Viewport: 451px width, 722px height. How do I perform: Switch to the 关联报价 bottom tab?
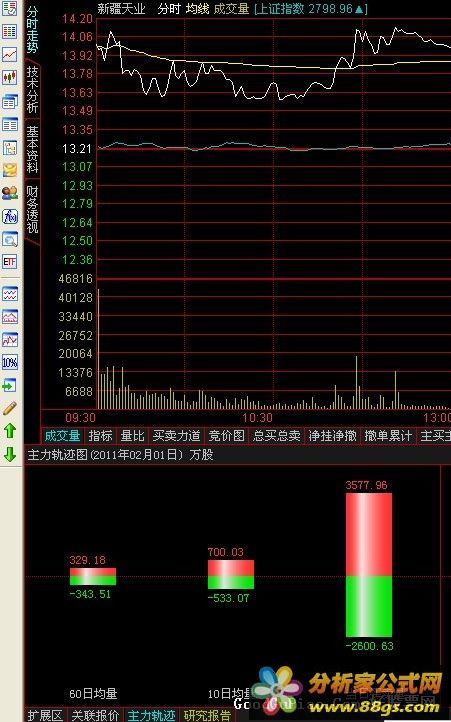coord(96,715)
